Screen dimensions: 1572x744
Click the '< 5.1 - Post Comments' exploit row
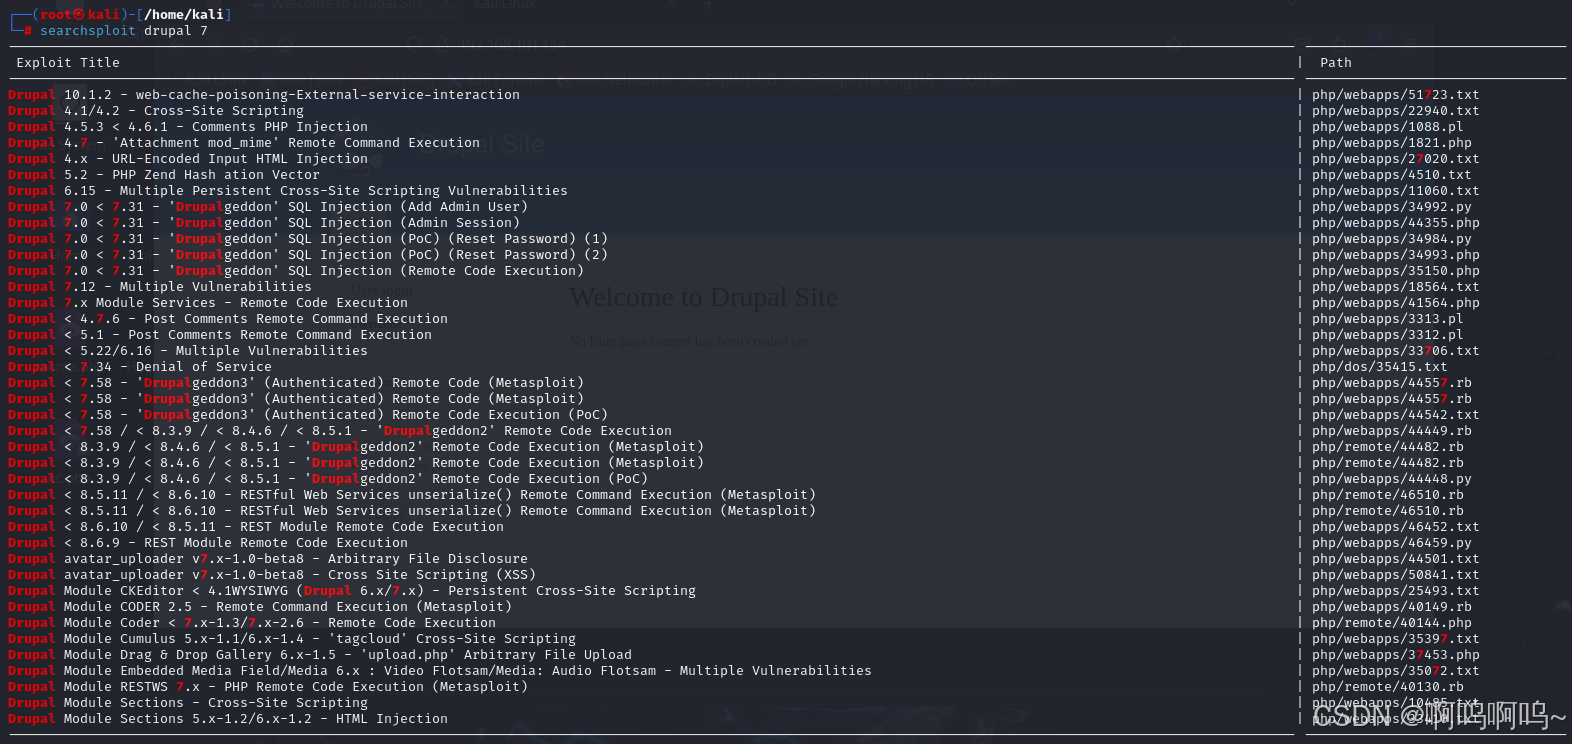point(220,335)
